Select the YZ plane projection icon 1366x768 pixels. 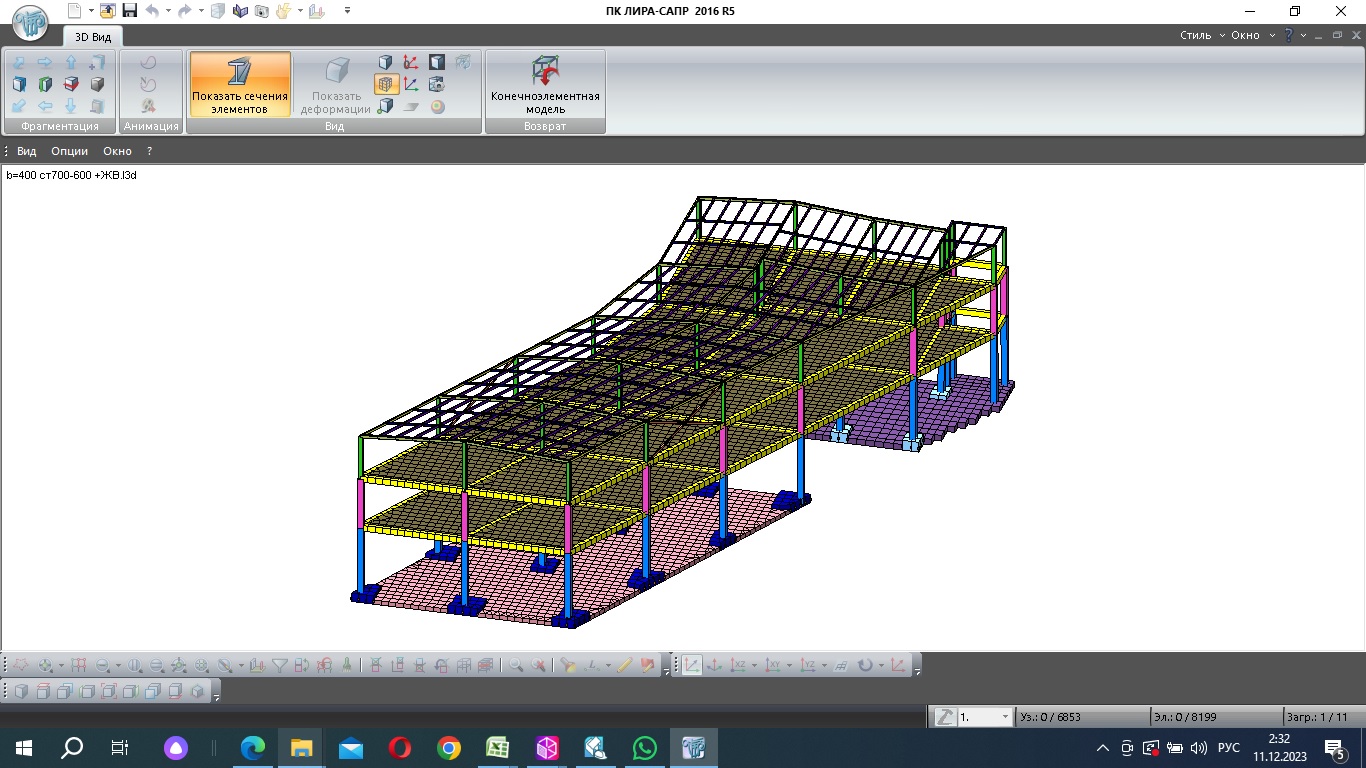[807, 665]
